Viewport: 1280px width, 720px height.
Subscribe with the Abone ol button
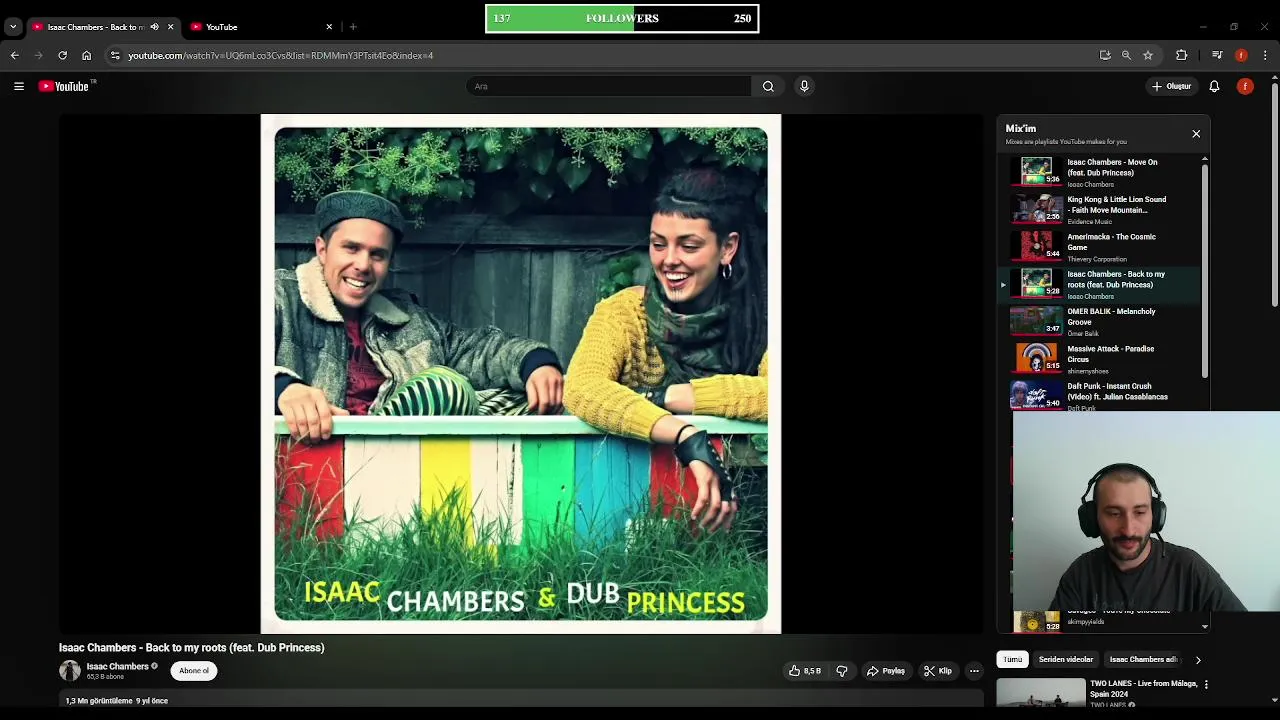pyautogui.click(x=194, y=671)
